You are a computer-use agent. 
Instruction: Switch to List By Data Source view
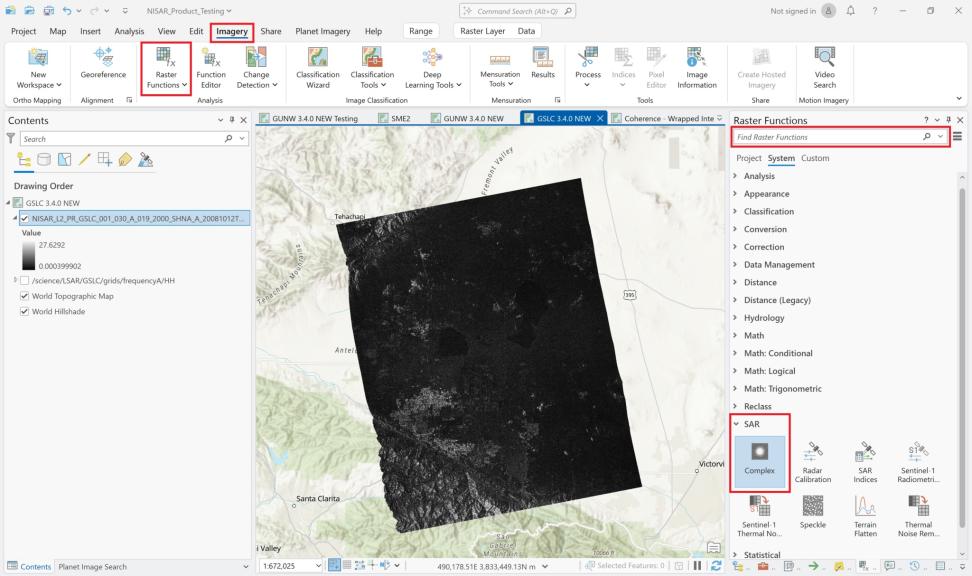tap(44, 160)
